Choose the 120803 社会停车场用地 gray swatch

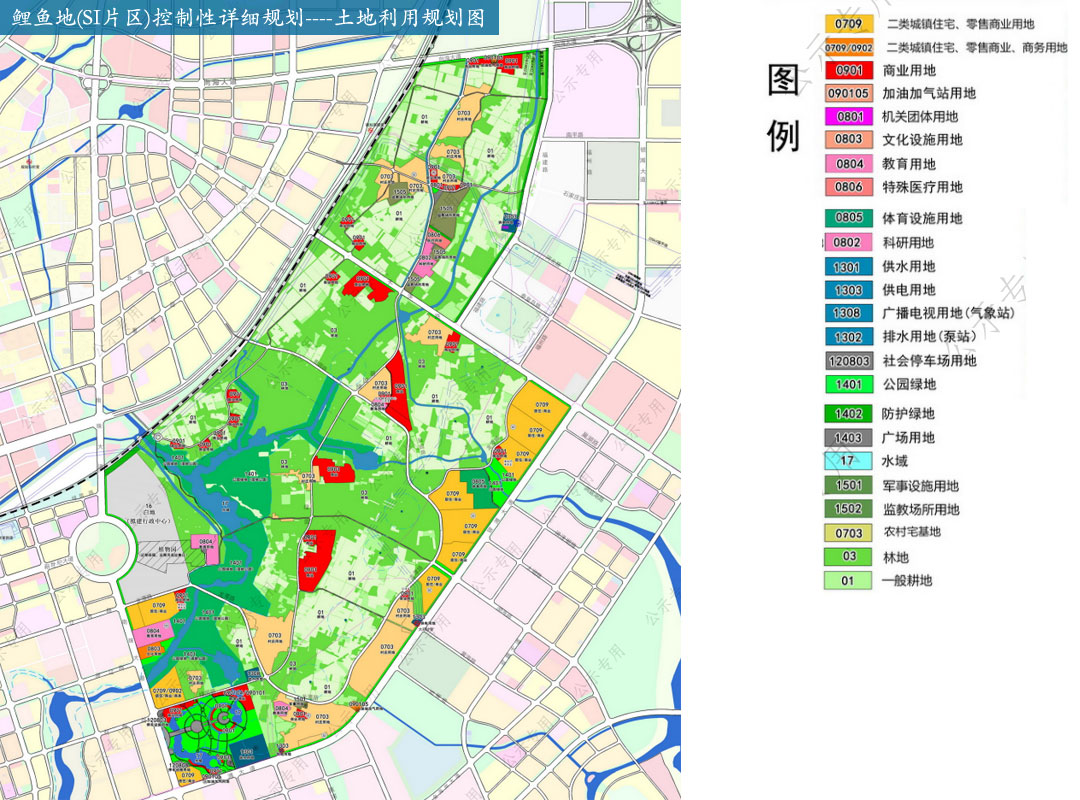click(x=848, y=361)
